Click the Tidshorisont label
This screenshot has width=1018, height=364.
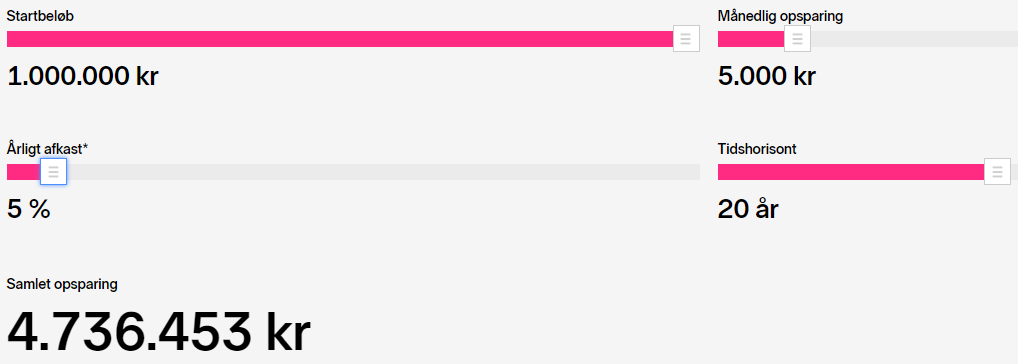click(x=757, y=149)
